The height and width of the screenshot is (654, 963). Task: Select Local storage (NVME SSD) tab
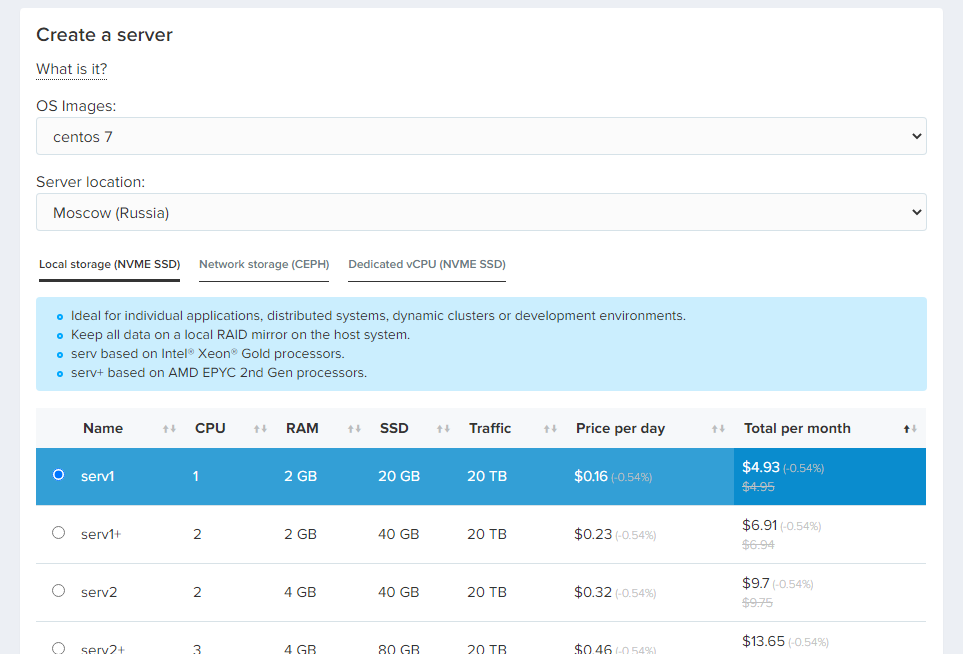pyautogui.click(x=109, y=265)
